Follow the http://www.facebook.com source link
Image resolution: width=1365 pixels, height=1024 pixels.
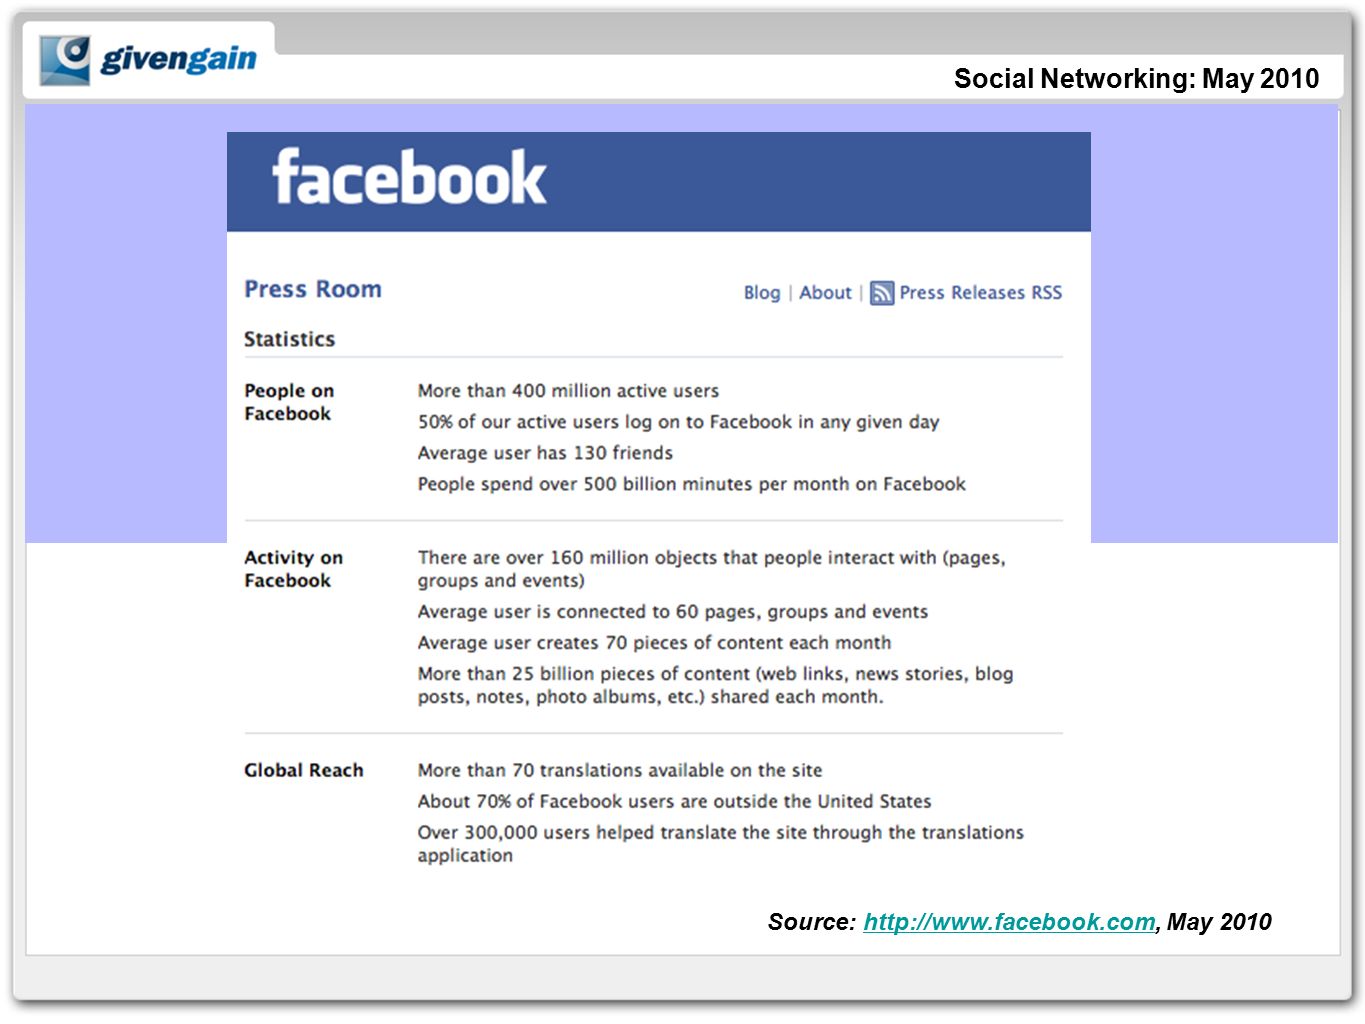click(1009, 922)
